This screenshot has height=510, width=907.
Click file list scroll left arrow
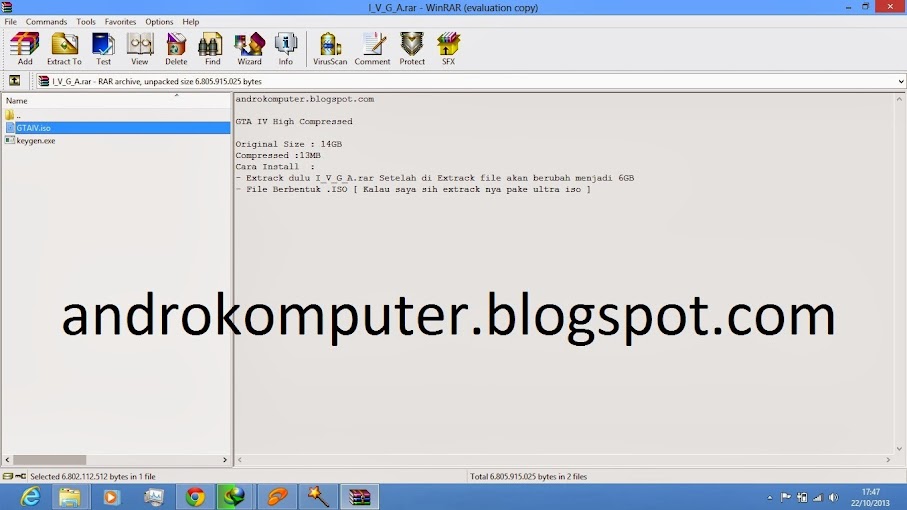pos(8,460)
